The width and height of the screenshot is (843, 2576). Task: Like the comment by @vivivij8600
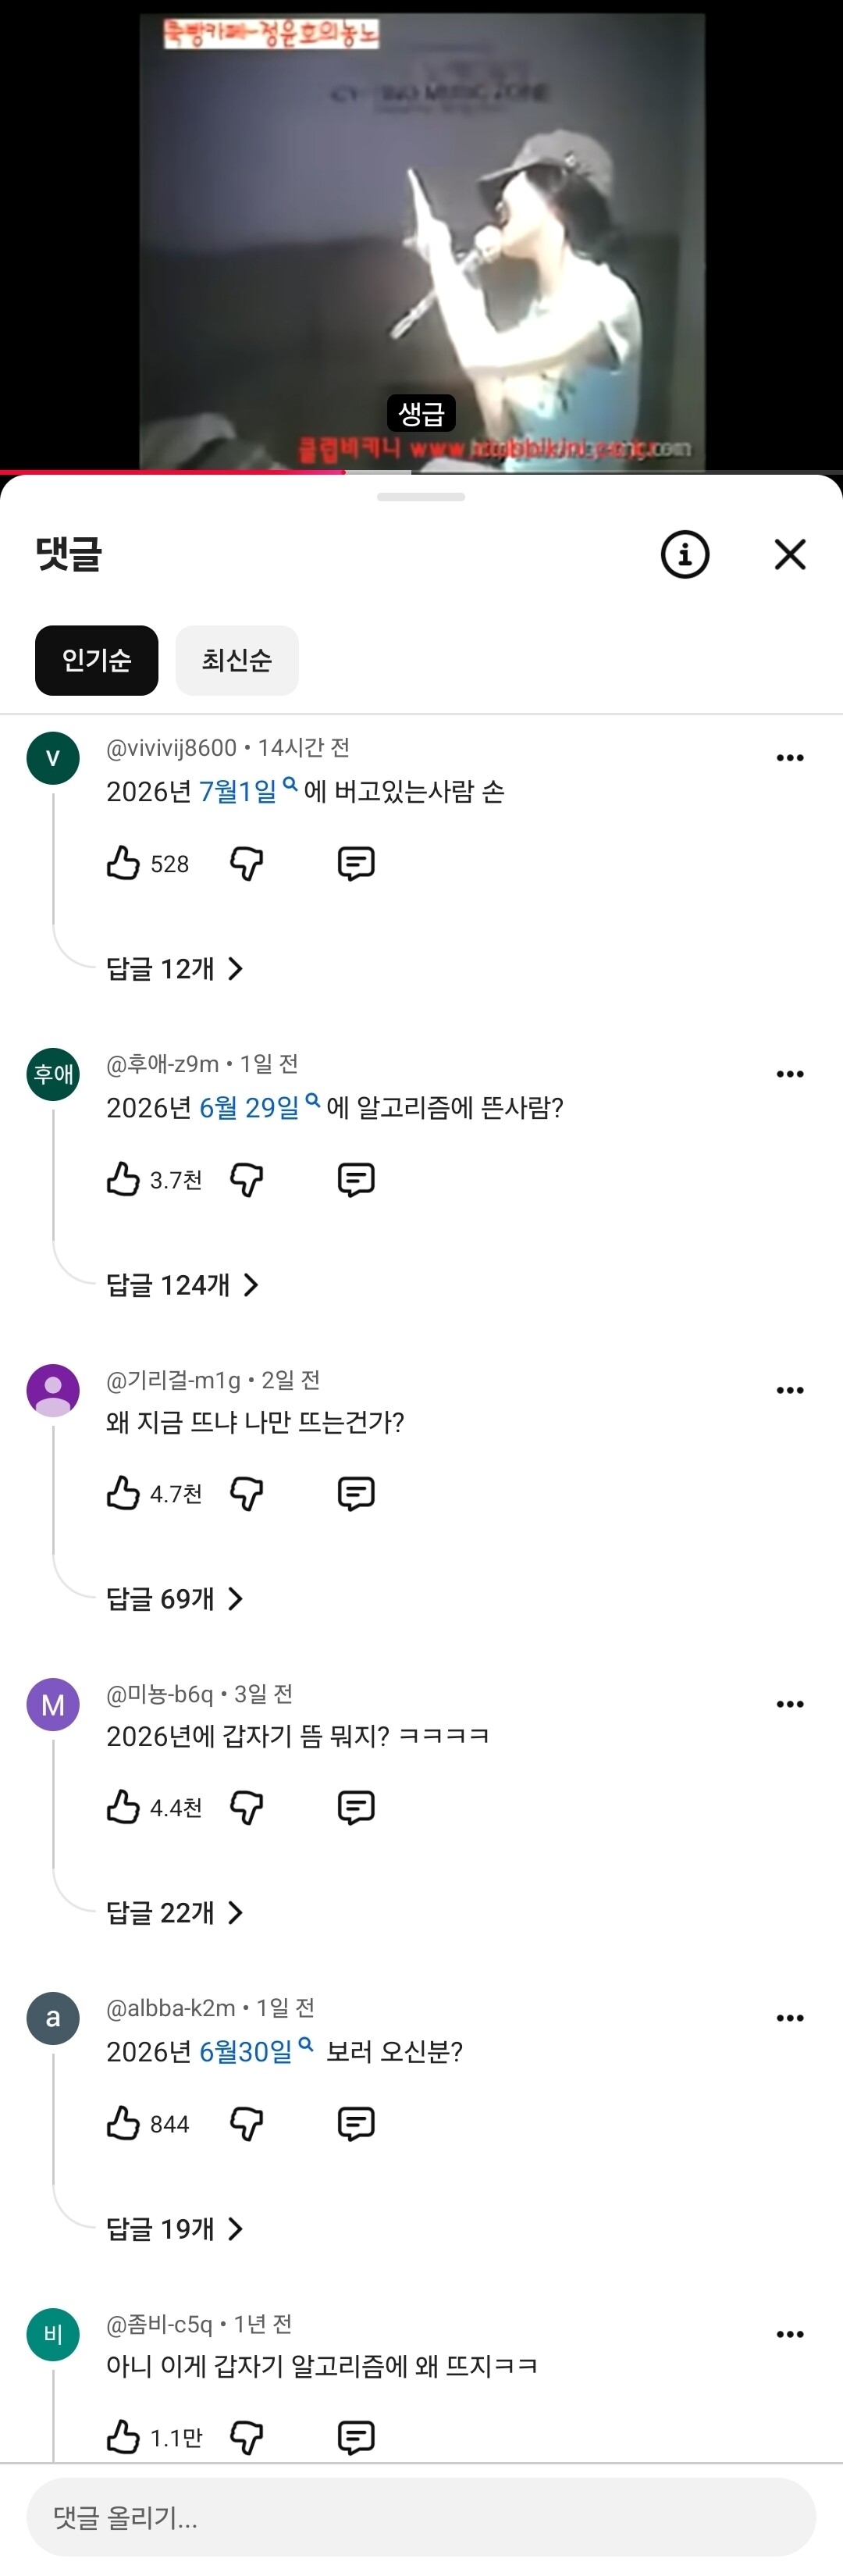[x=123, y=863]
